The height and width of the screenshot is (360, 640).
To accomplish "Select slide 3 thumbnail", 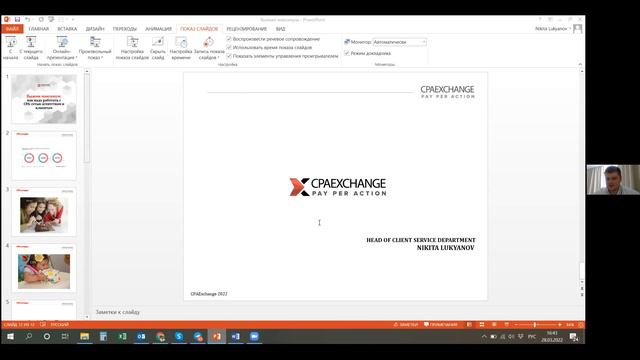I will point(44,211).
